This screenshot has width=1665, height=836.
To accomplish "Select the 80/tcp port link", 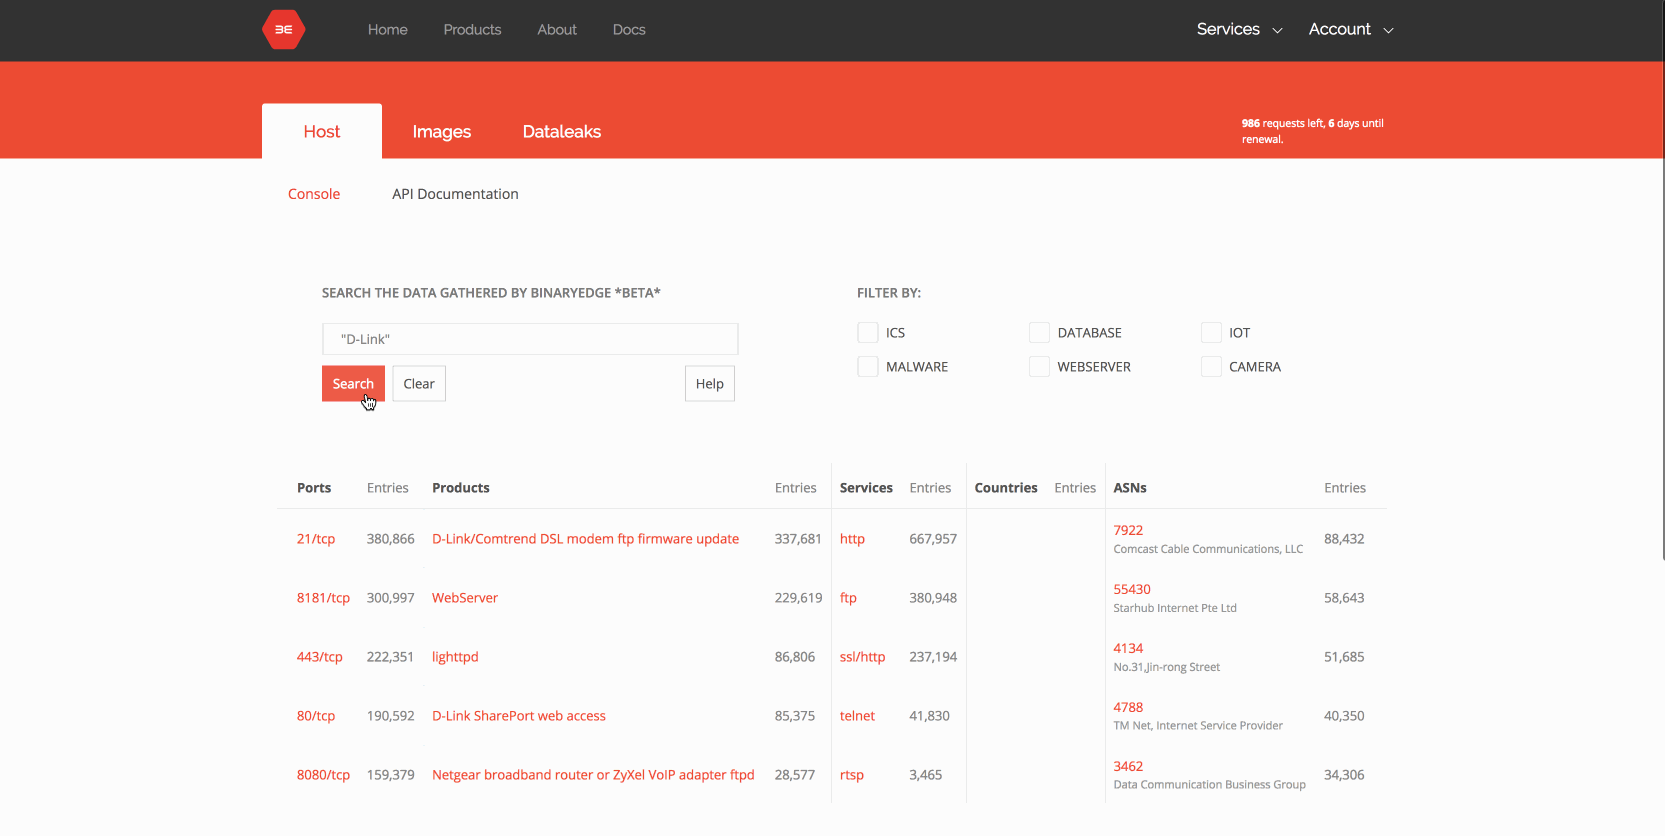I will [316, 716].
